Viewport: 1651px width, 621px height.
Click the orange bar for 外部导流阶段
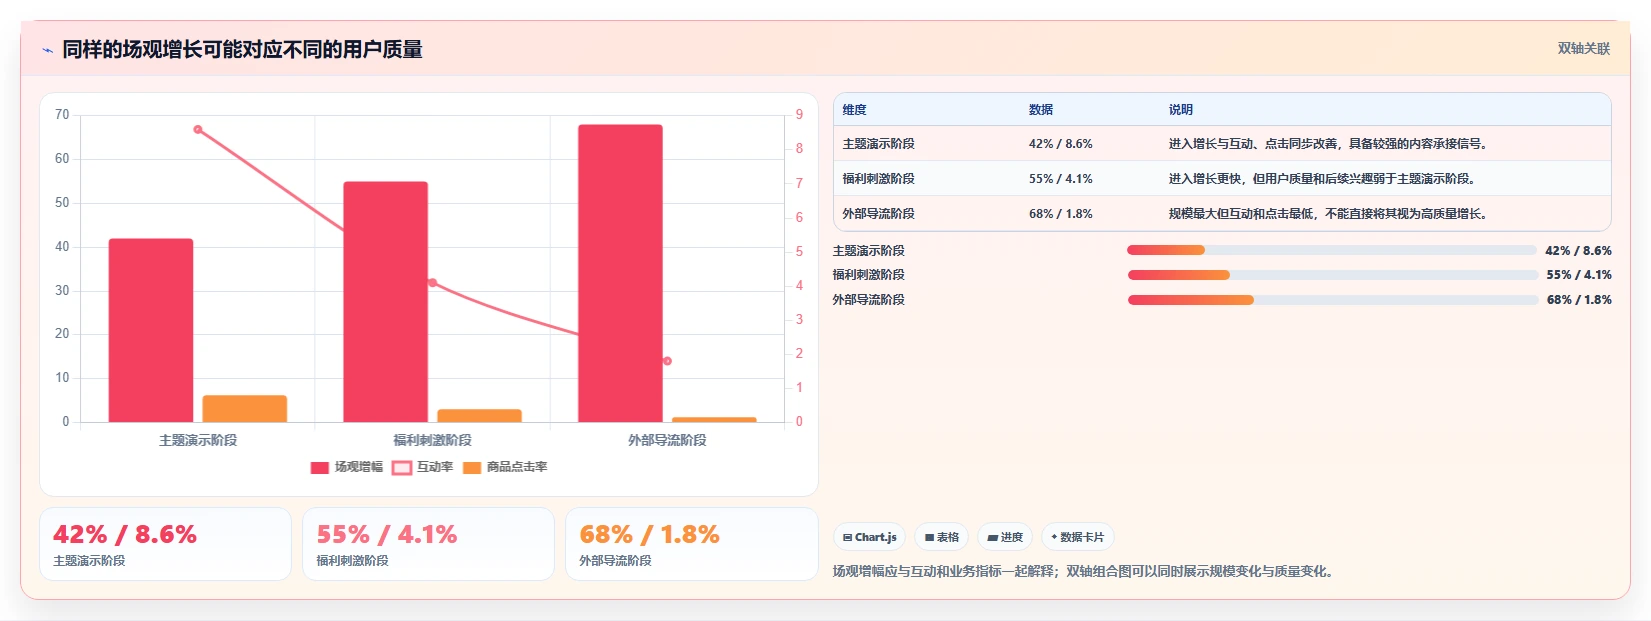tap(714, 420)
